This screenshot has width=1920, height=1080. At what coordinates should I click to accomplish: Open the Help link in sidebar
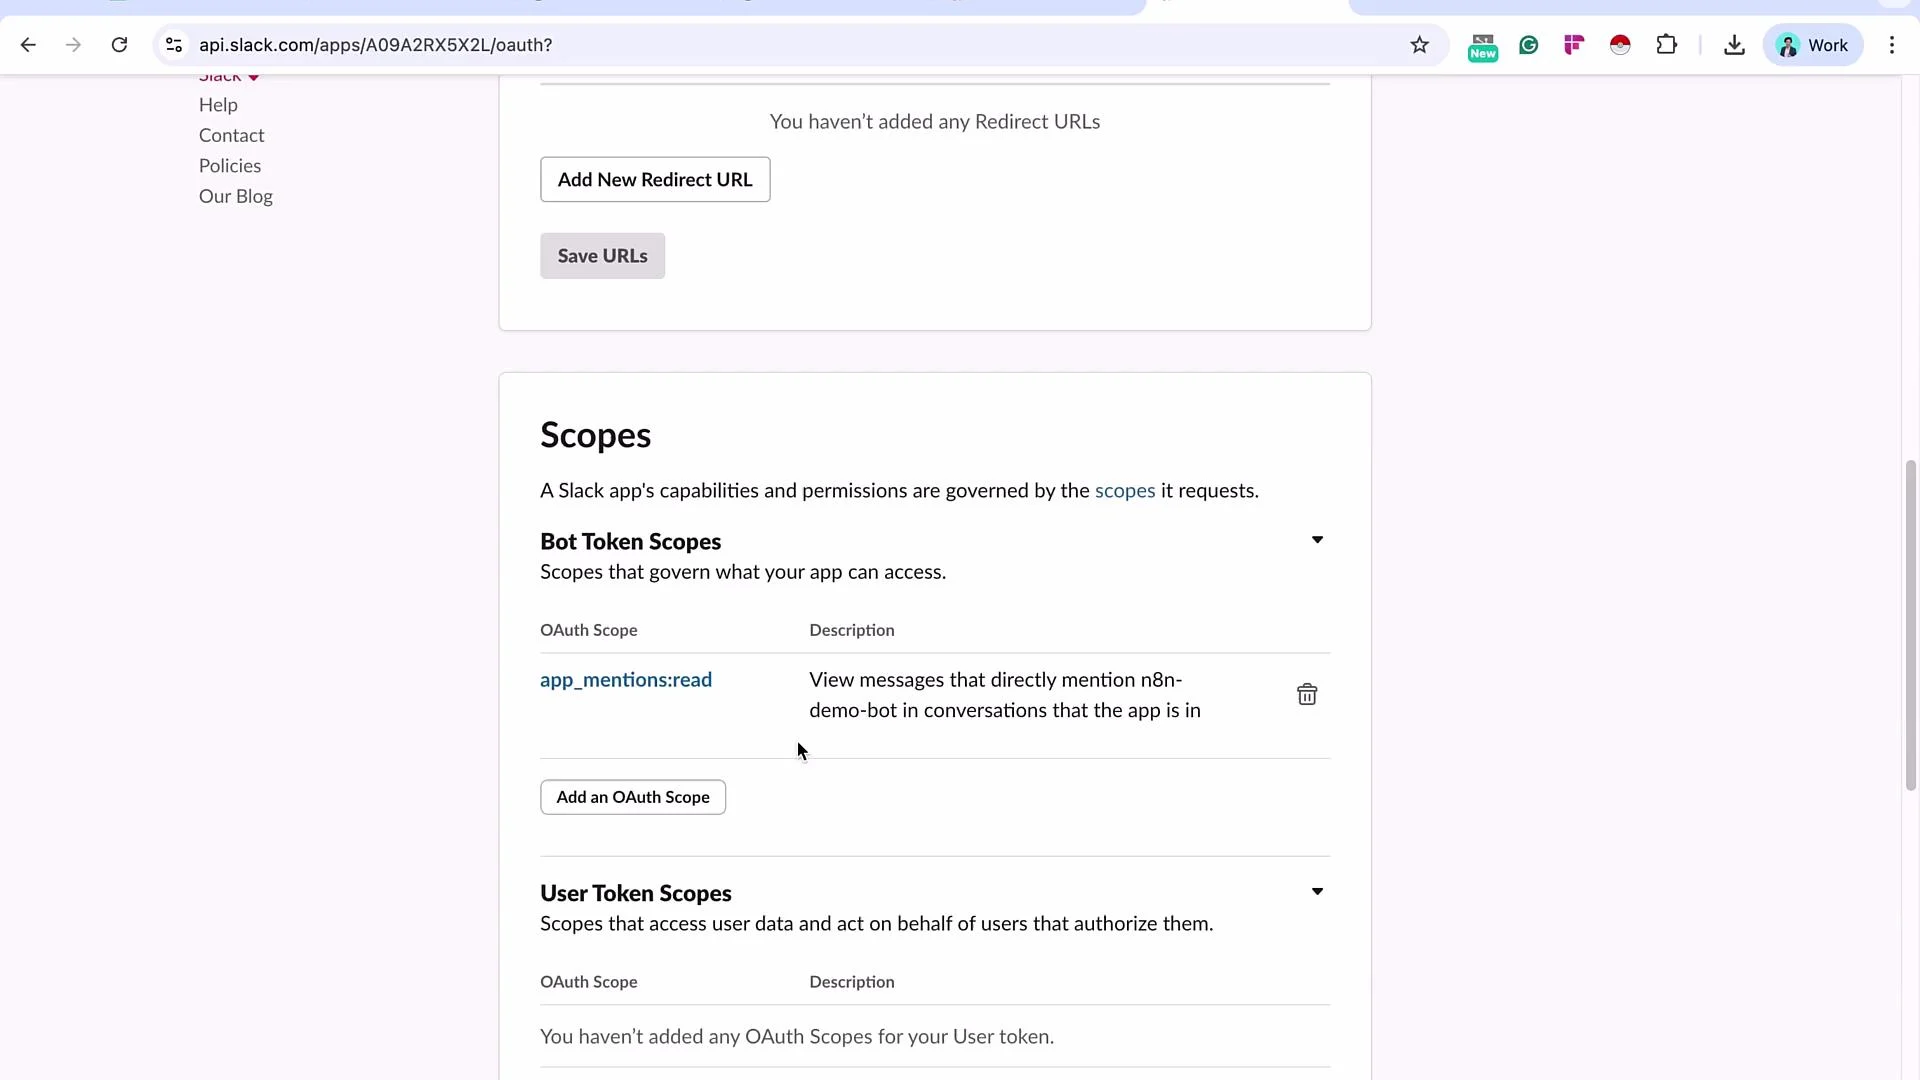pos(218,105)
